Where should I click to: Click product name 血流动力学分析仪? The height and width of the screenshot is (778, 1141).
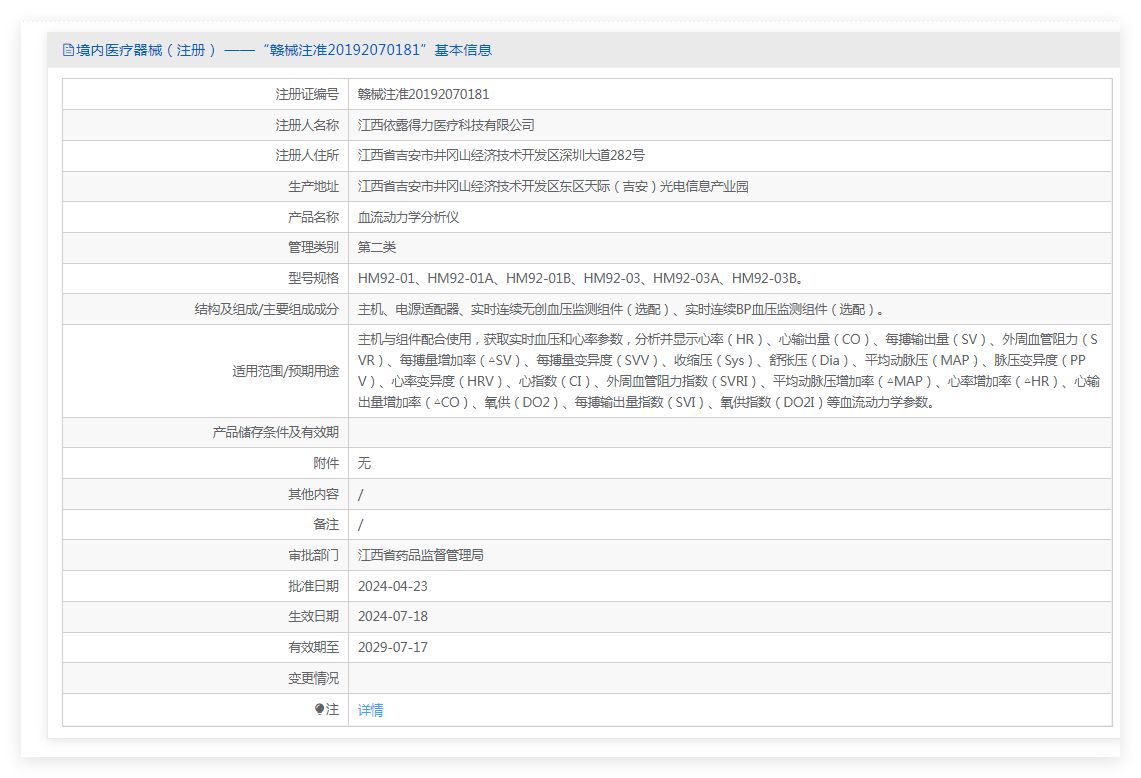click(x=408, y=218)
